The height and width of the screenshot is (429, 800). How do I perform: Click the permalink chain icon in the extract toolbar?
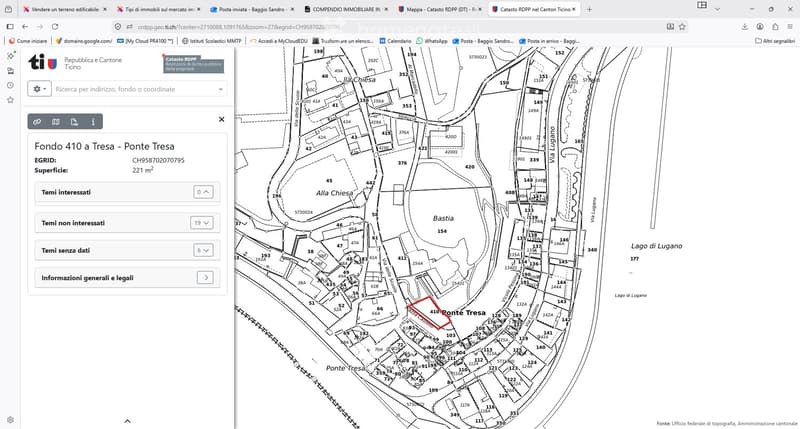point(37,121)
